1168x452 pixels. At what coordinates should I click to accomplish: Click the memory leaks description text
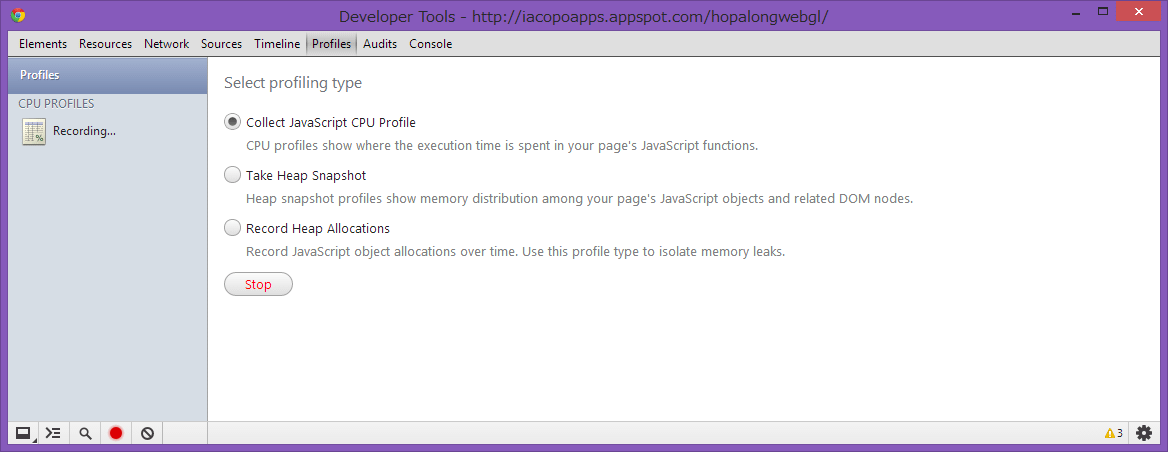point(515,252)
